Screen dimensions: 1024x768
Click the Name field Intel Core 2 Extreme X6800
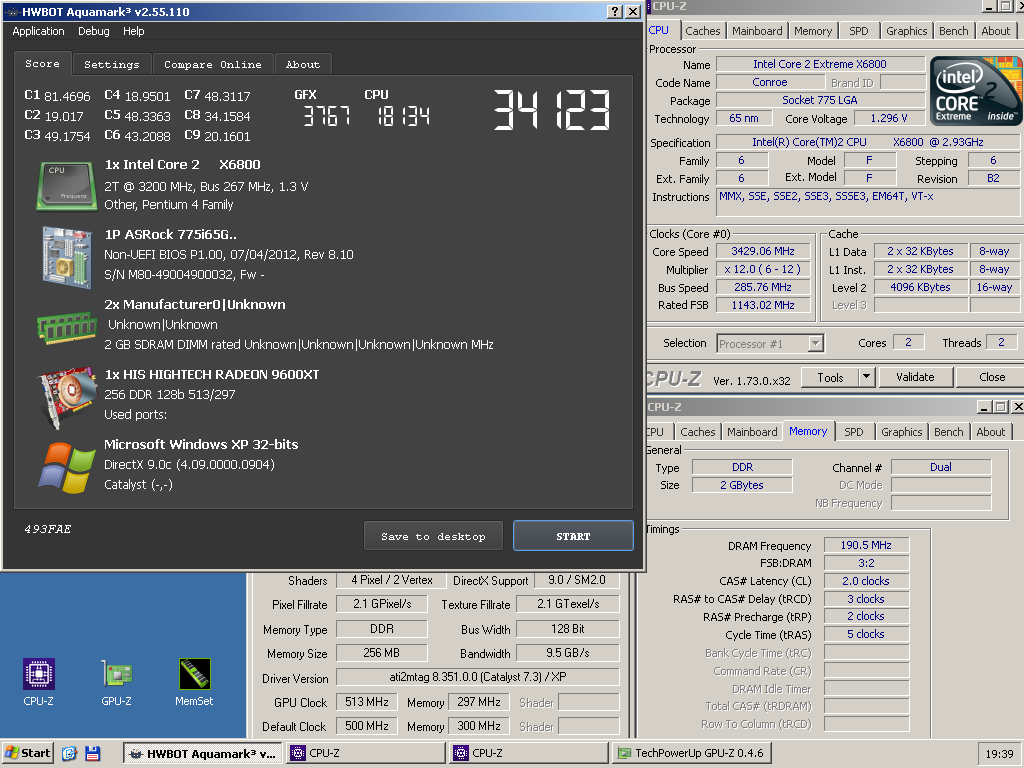pos(820,64)
